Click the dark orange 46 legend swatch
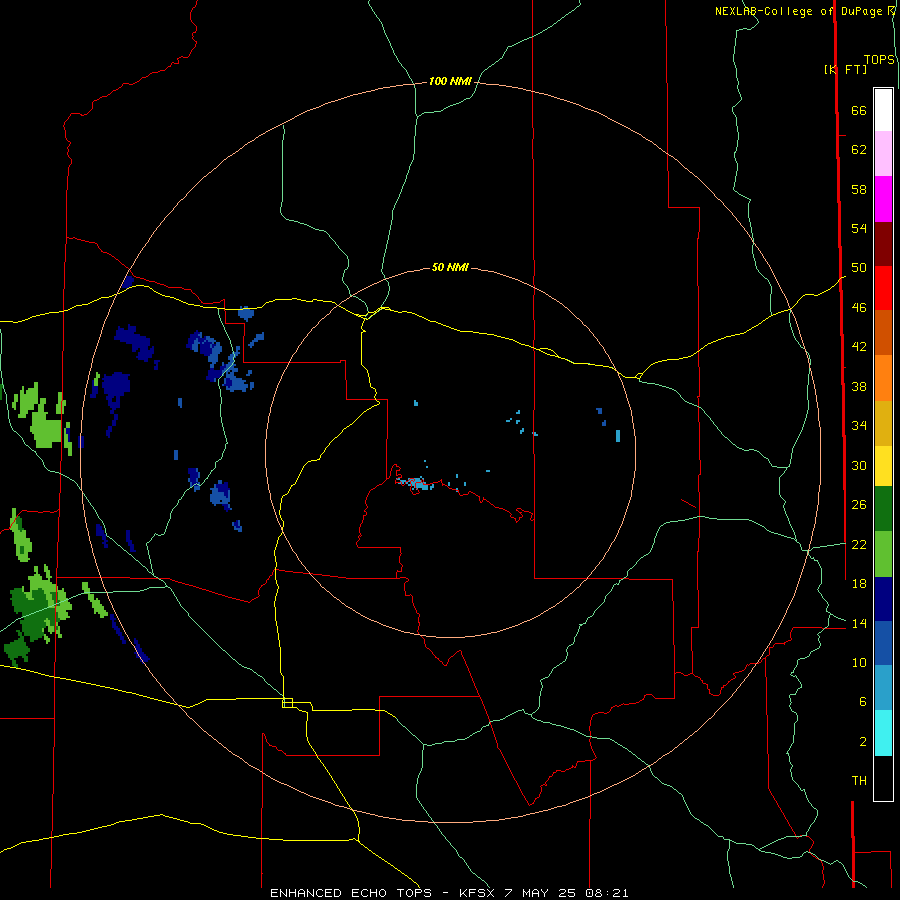The image size is (900, 900). (x=883, y=333)
